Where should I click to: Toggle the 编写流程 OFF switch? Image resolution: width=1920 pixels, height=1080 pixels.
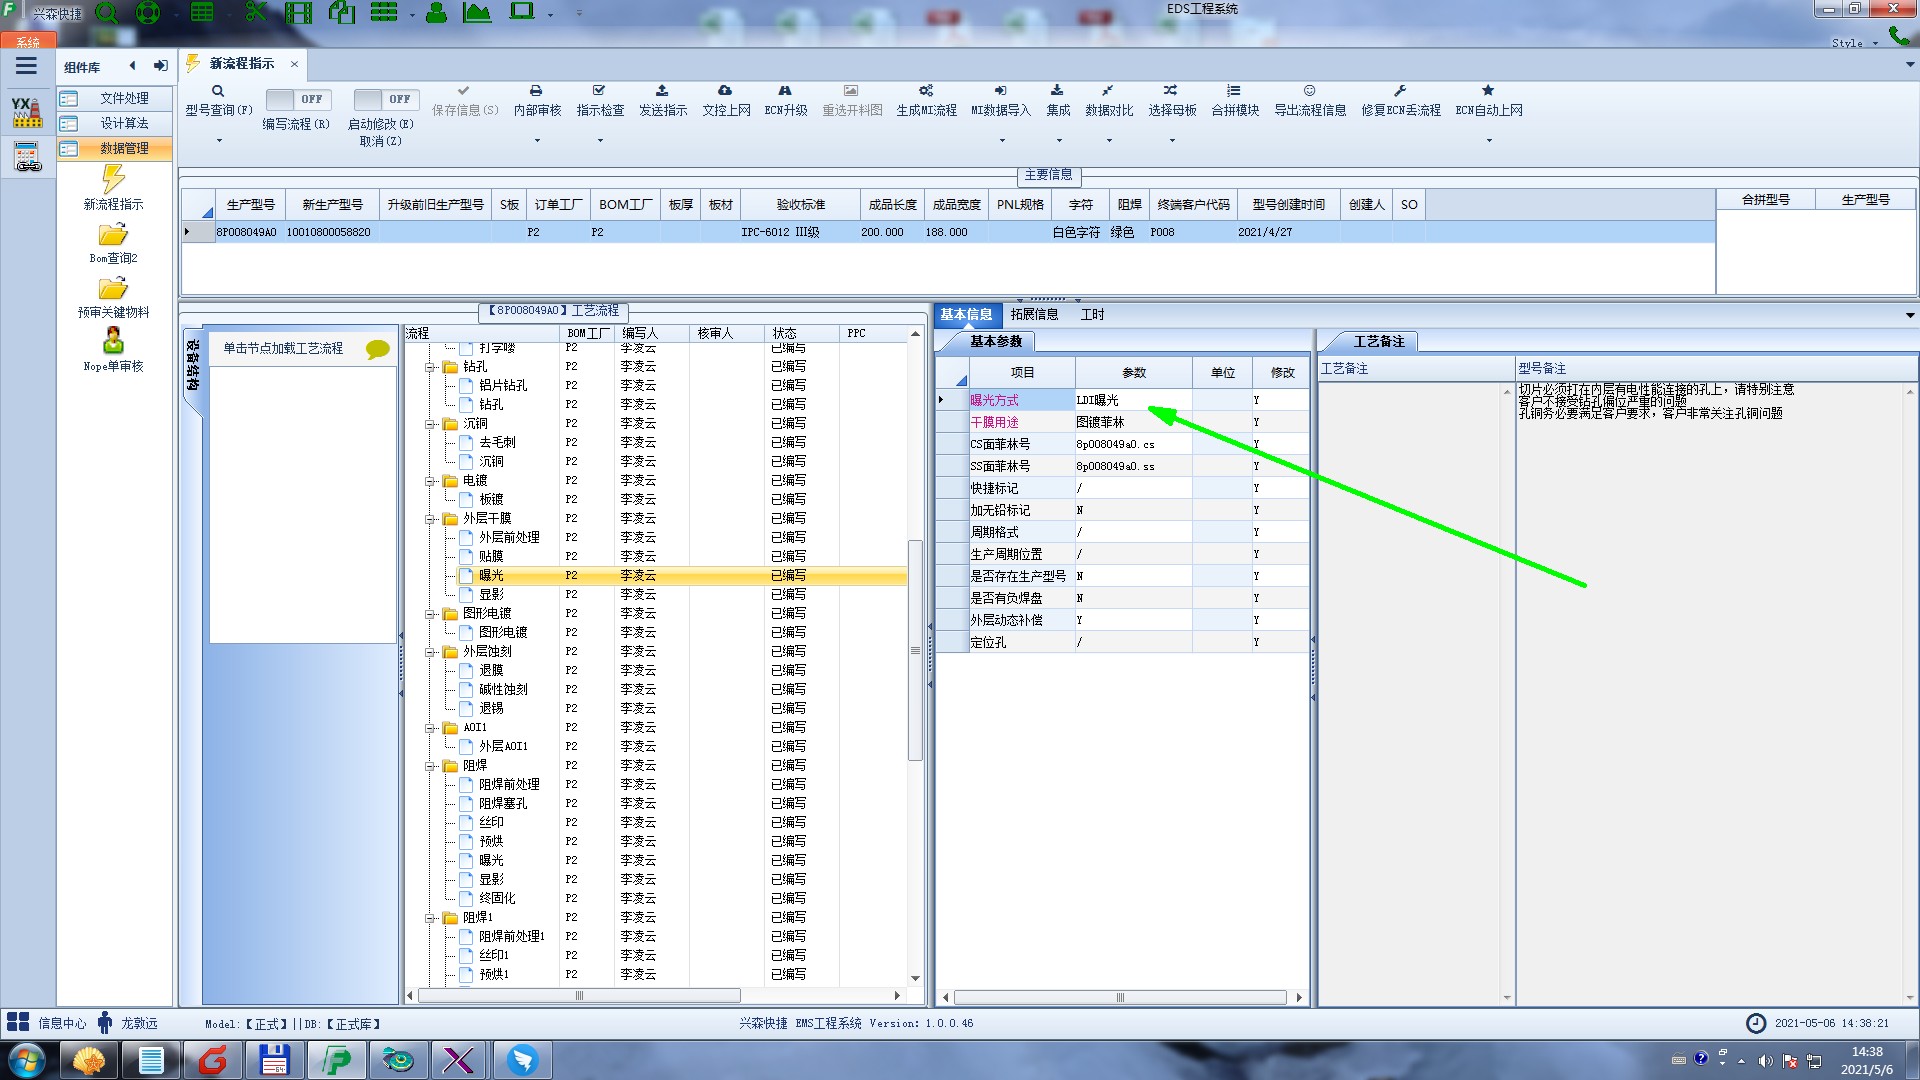pos(296,99)
